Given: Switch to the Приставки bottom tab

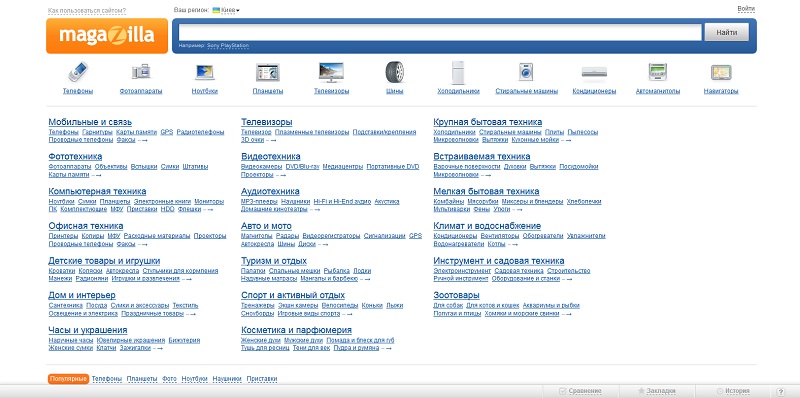Looking at the screenshot, I should tap(262, 379).
